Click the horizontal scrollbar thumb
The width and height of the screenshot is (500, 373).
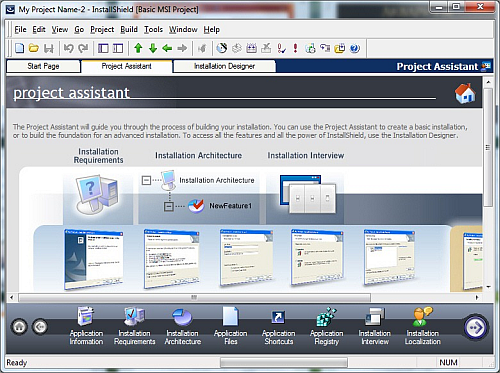click(x=194, y=297)
